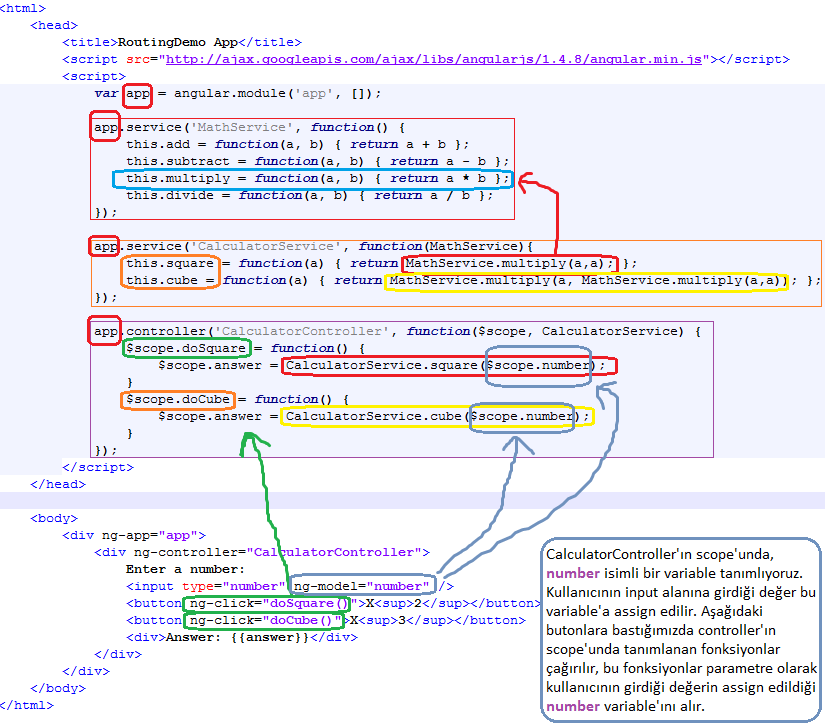Click 'CalculatorService.square' call
This screenshot has height=725, width=825.
click(x=381, y=365)
